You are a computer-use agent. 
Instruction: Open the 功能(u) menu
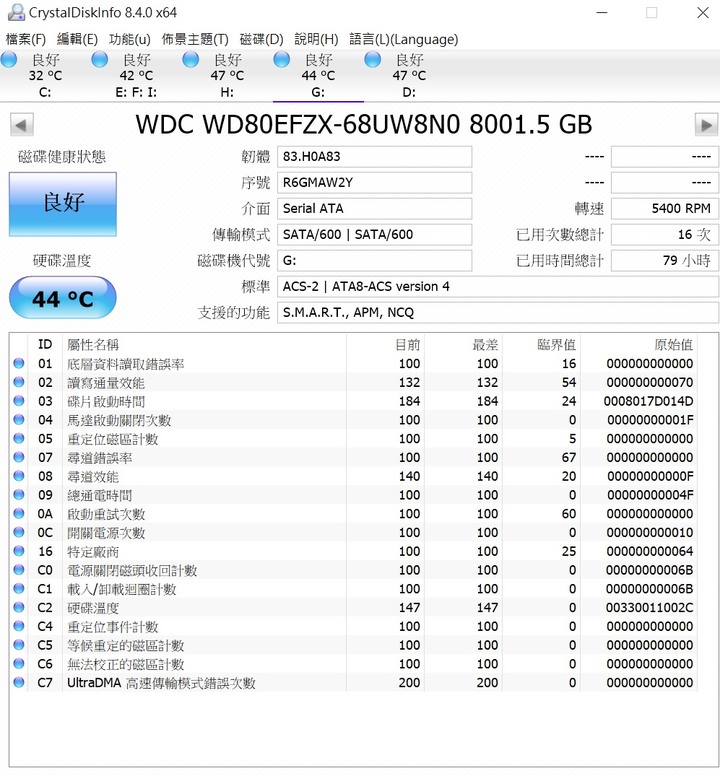[130, 39]
